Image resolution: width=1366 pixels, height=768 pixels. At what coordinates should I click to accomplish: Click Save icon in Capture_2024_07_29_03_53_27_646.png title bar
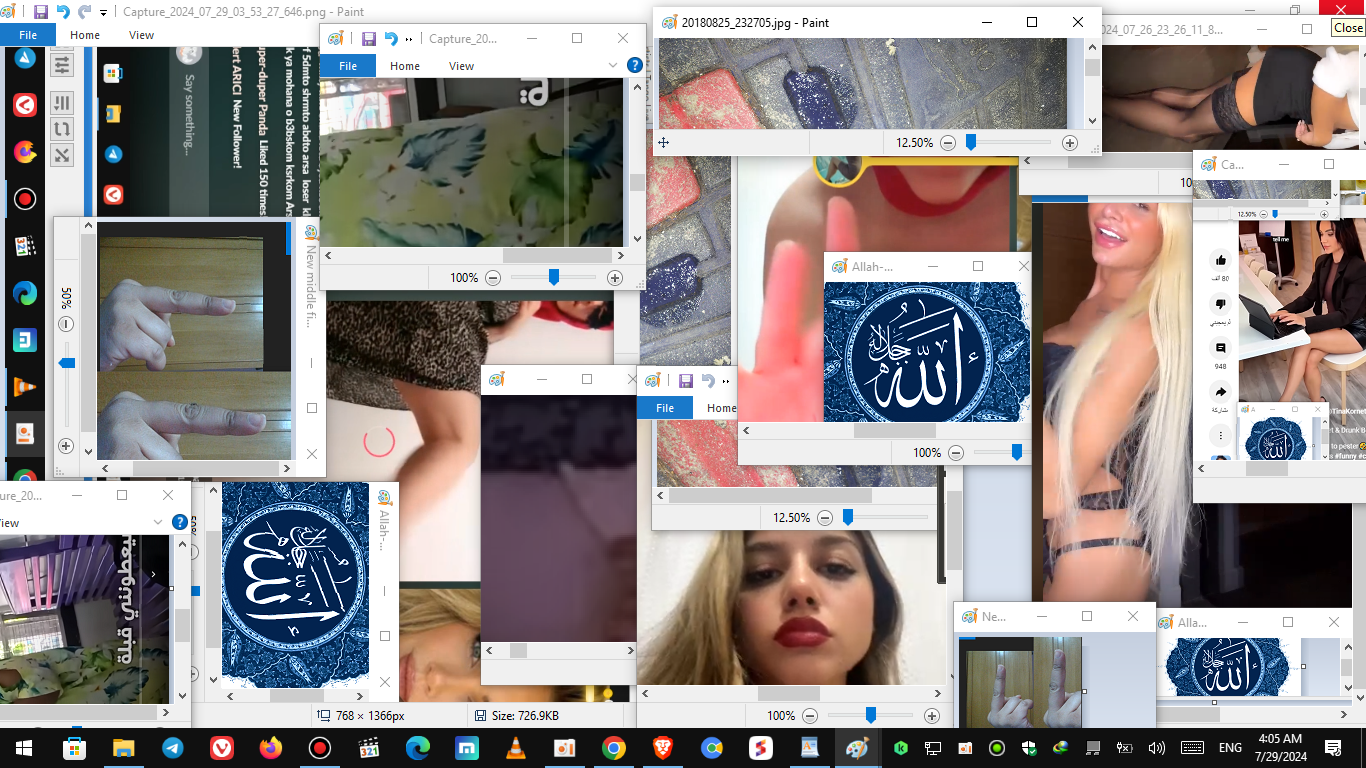[41, 12]
